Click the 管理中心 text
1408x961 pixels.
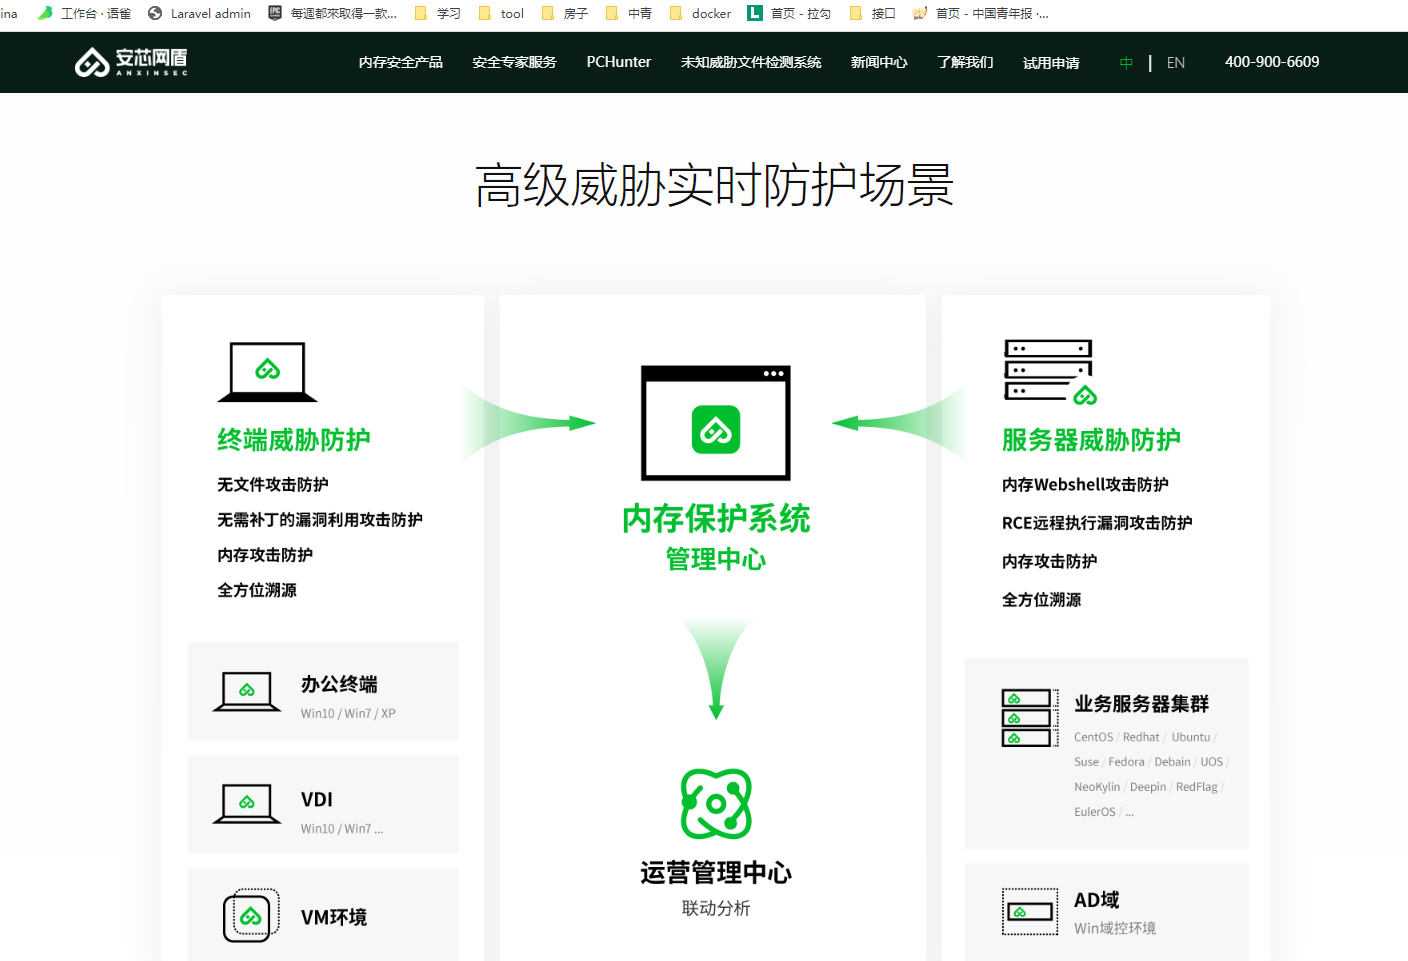coord(716,560)
